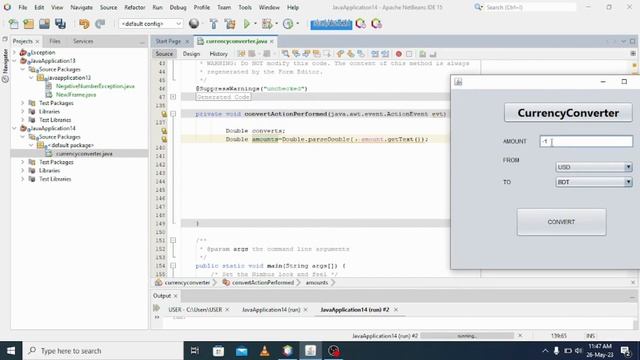Click the memory usage bar in toolbar
The height and width of the screenshot is (360, 640).
(331, 24)
